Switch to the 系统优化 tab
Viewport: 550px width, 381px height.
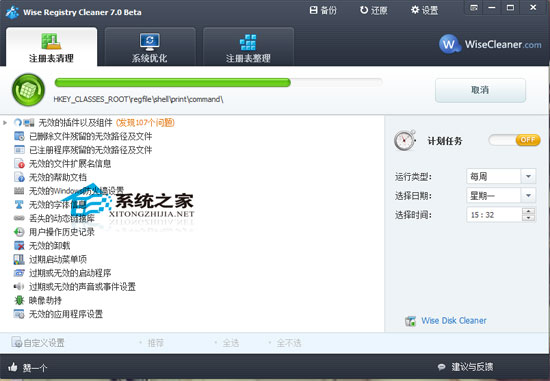pyautogui.click(x=150, y=47)
